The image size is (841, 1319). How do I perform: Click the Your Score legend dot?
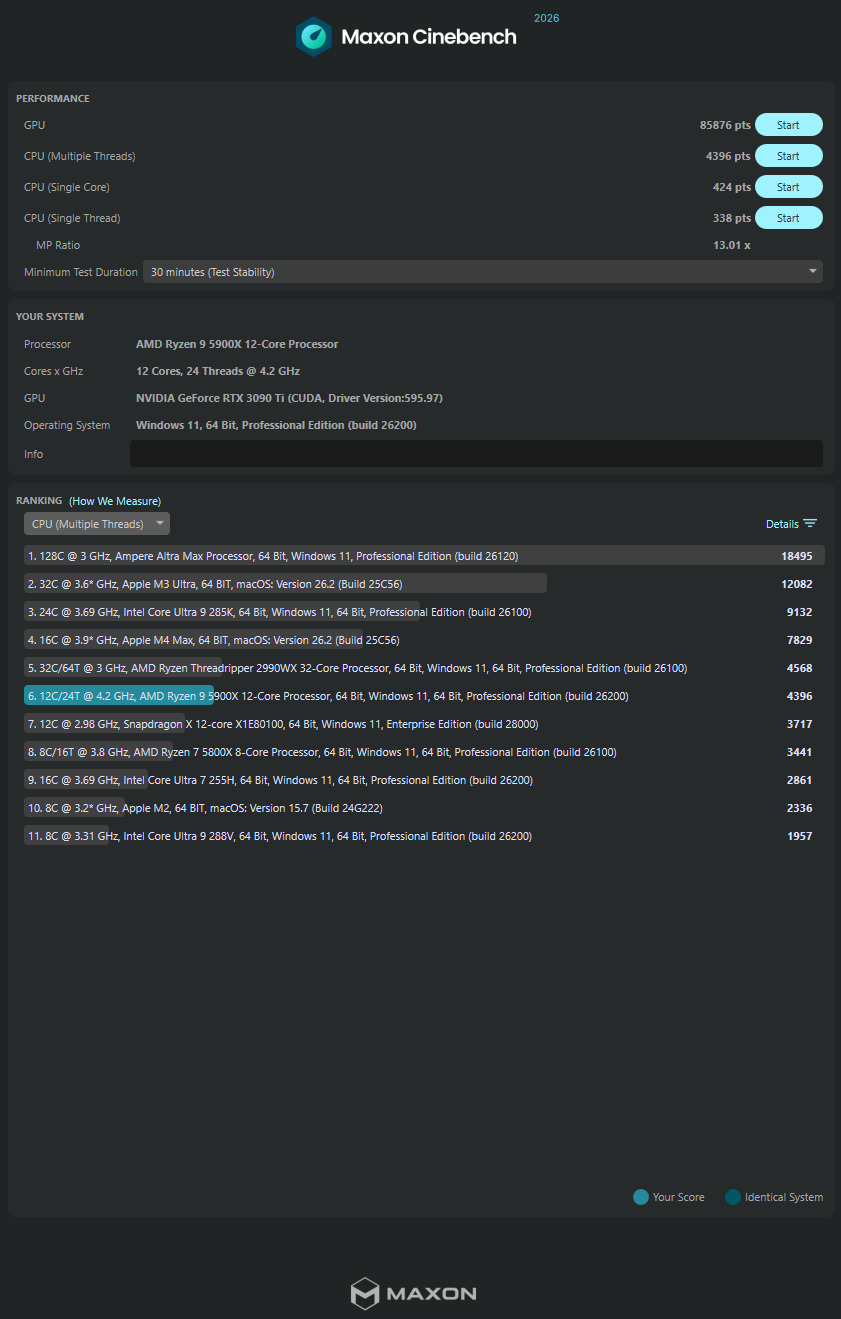pyautogui.click(x=641, y=1197)
